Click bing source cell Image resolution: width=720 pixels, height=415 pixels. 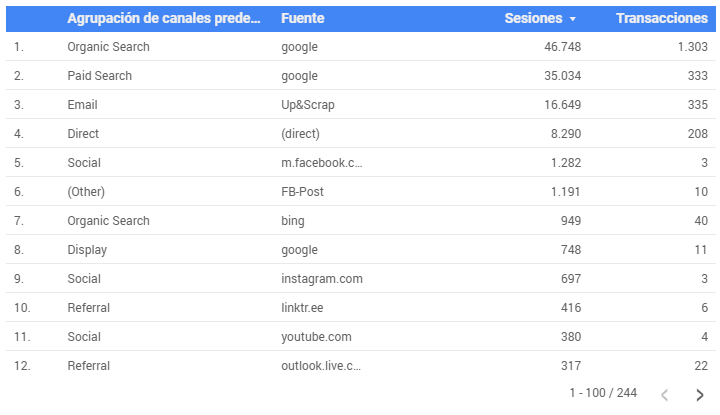coord(292,221)
